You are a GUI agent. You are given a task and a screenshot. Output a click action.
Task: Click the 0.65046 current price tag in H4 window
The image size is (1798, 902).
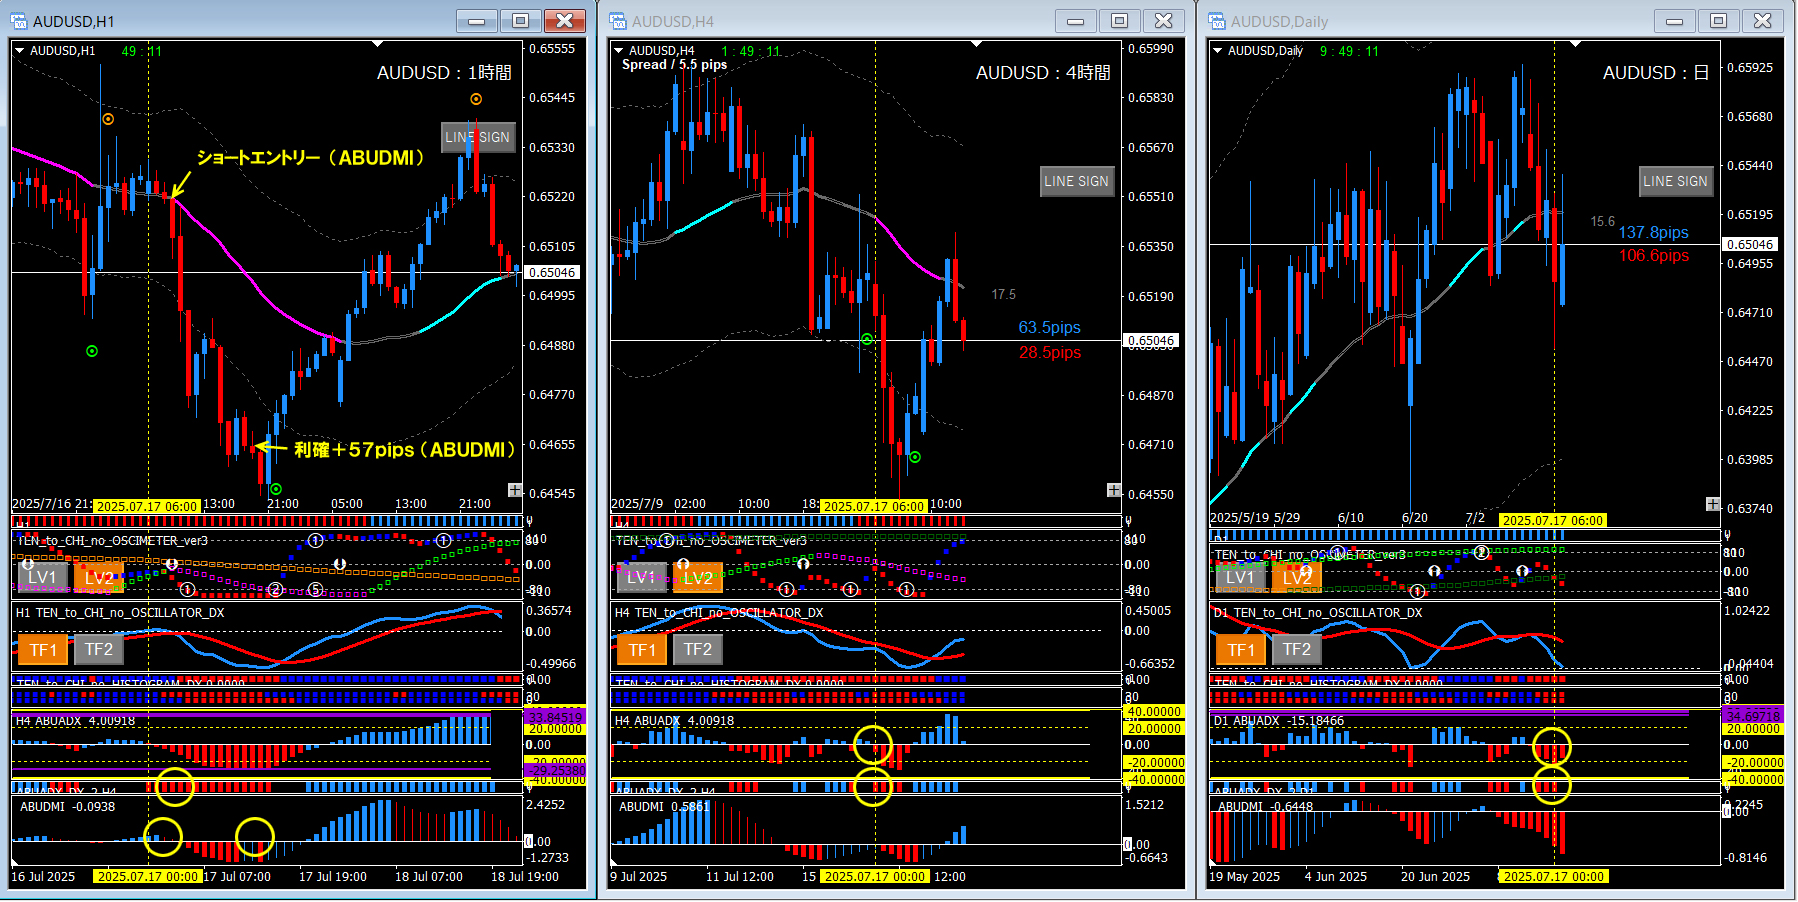[x=1151, y=340]
